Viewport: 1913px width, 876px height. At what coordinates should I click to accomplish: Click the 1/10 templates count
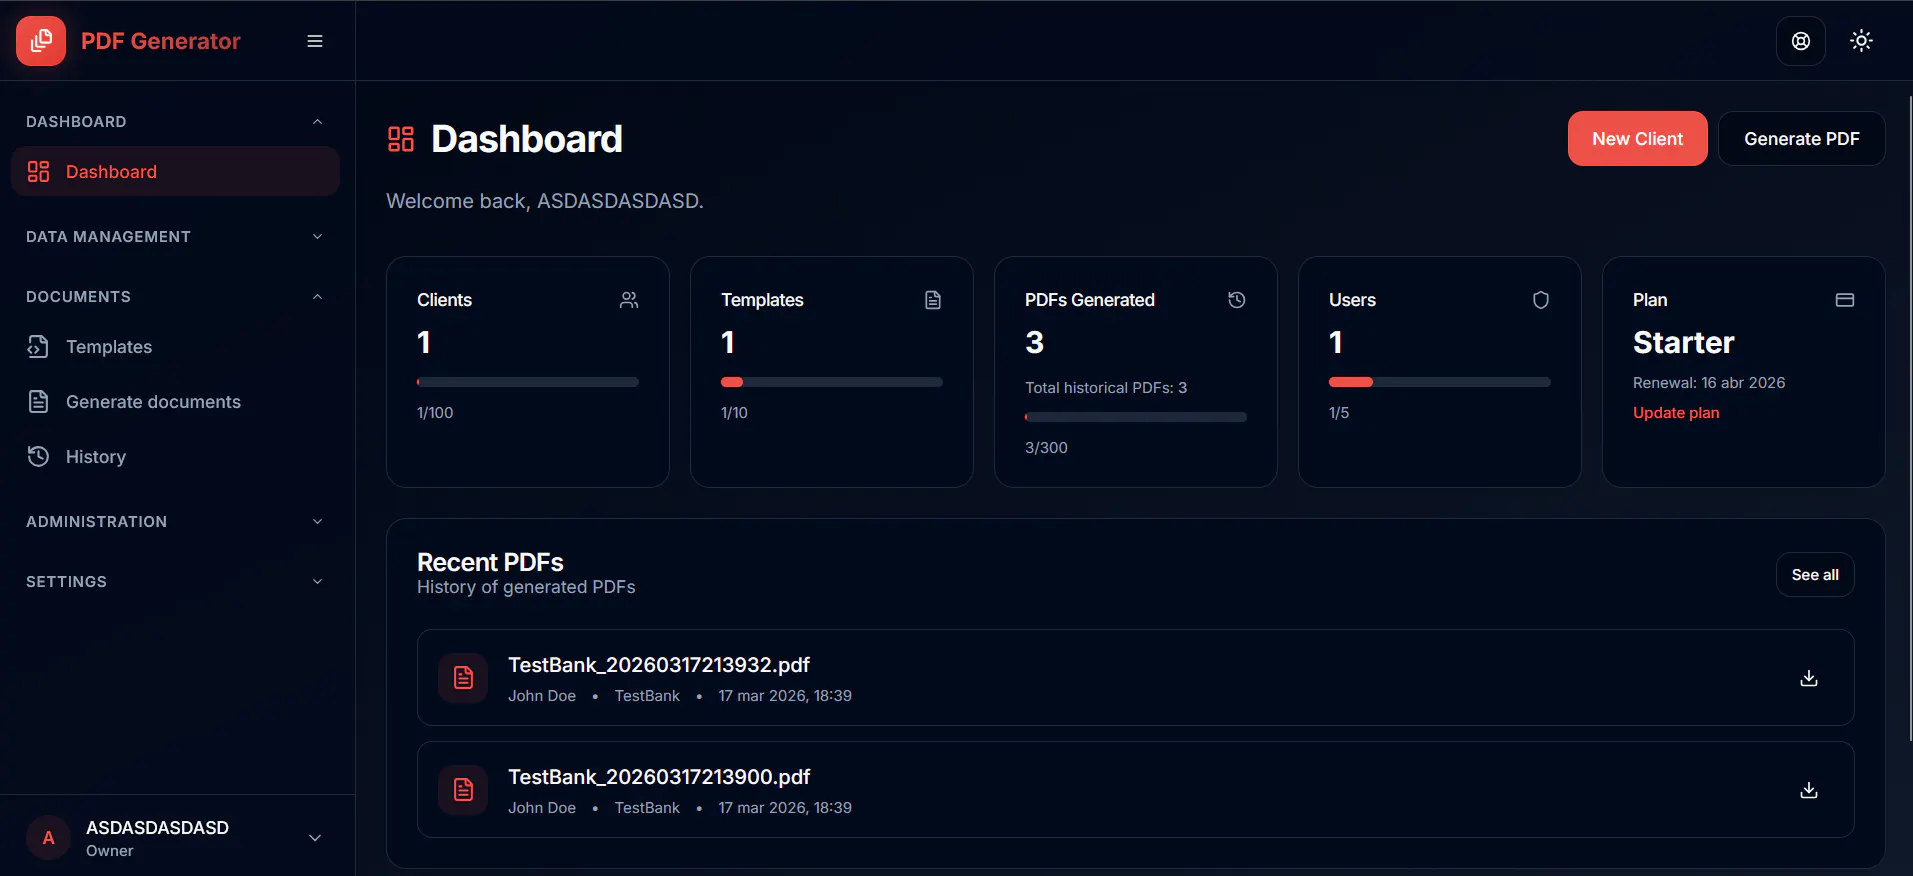tap(734, 413)
